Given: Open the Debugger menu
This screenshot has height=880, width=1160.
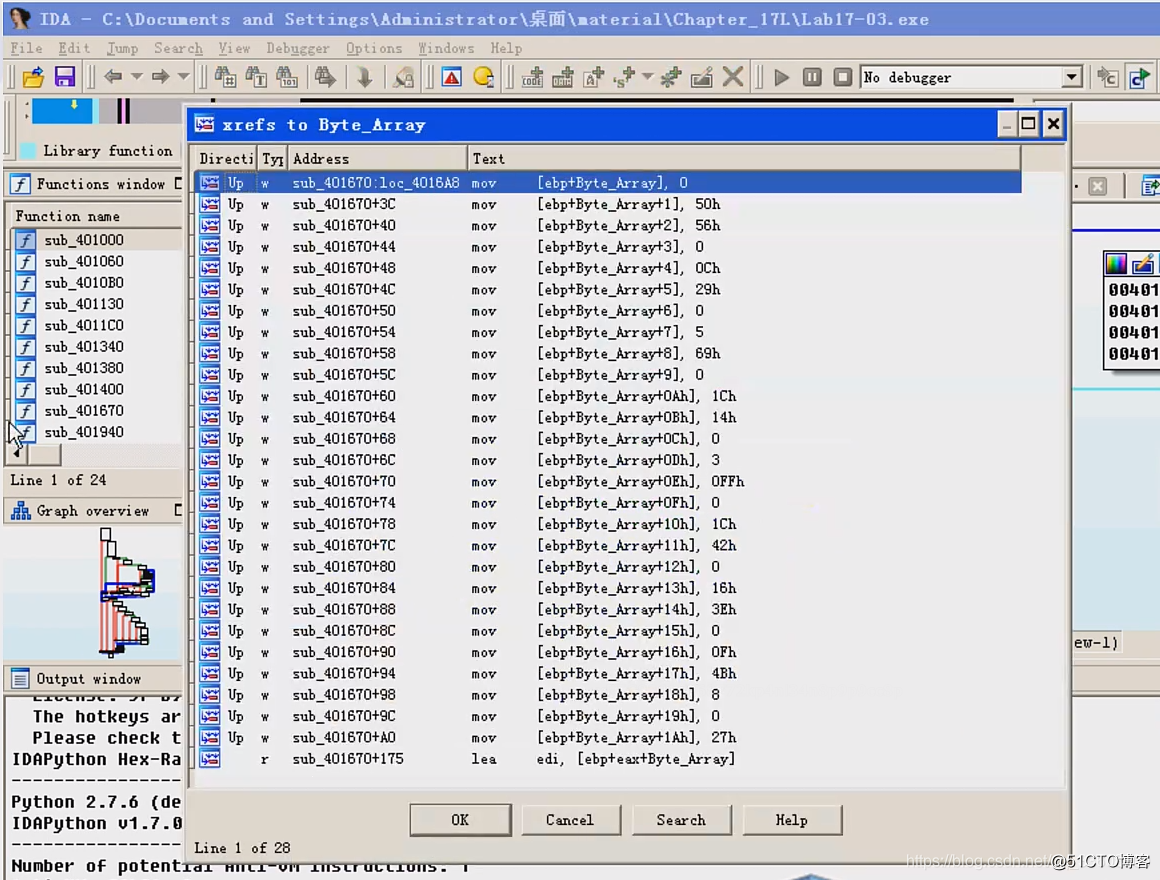Looking at the screenshot, I should pos(297,48).
